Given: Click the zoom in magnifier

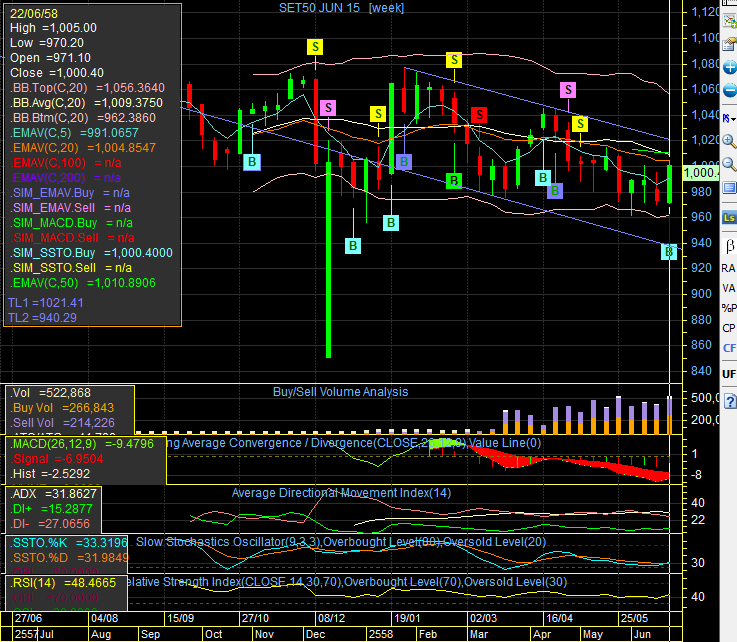Looking at the screenshot, I should pos(729,141).
